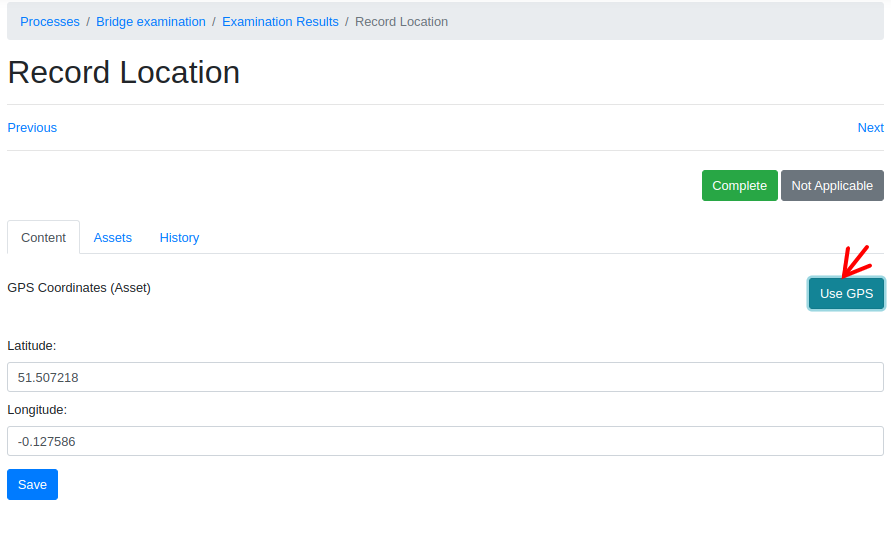Open the History tab

pos(179,237)
